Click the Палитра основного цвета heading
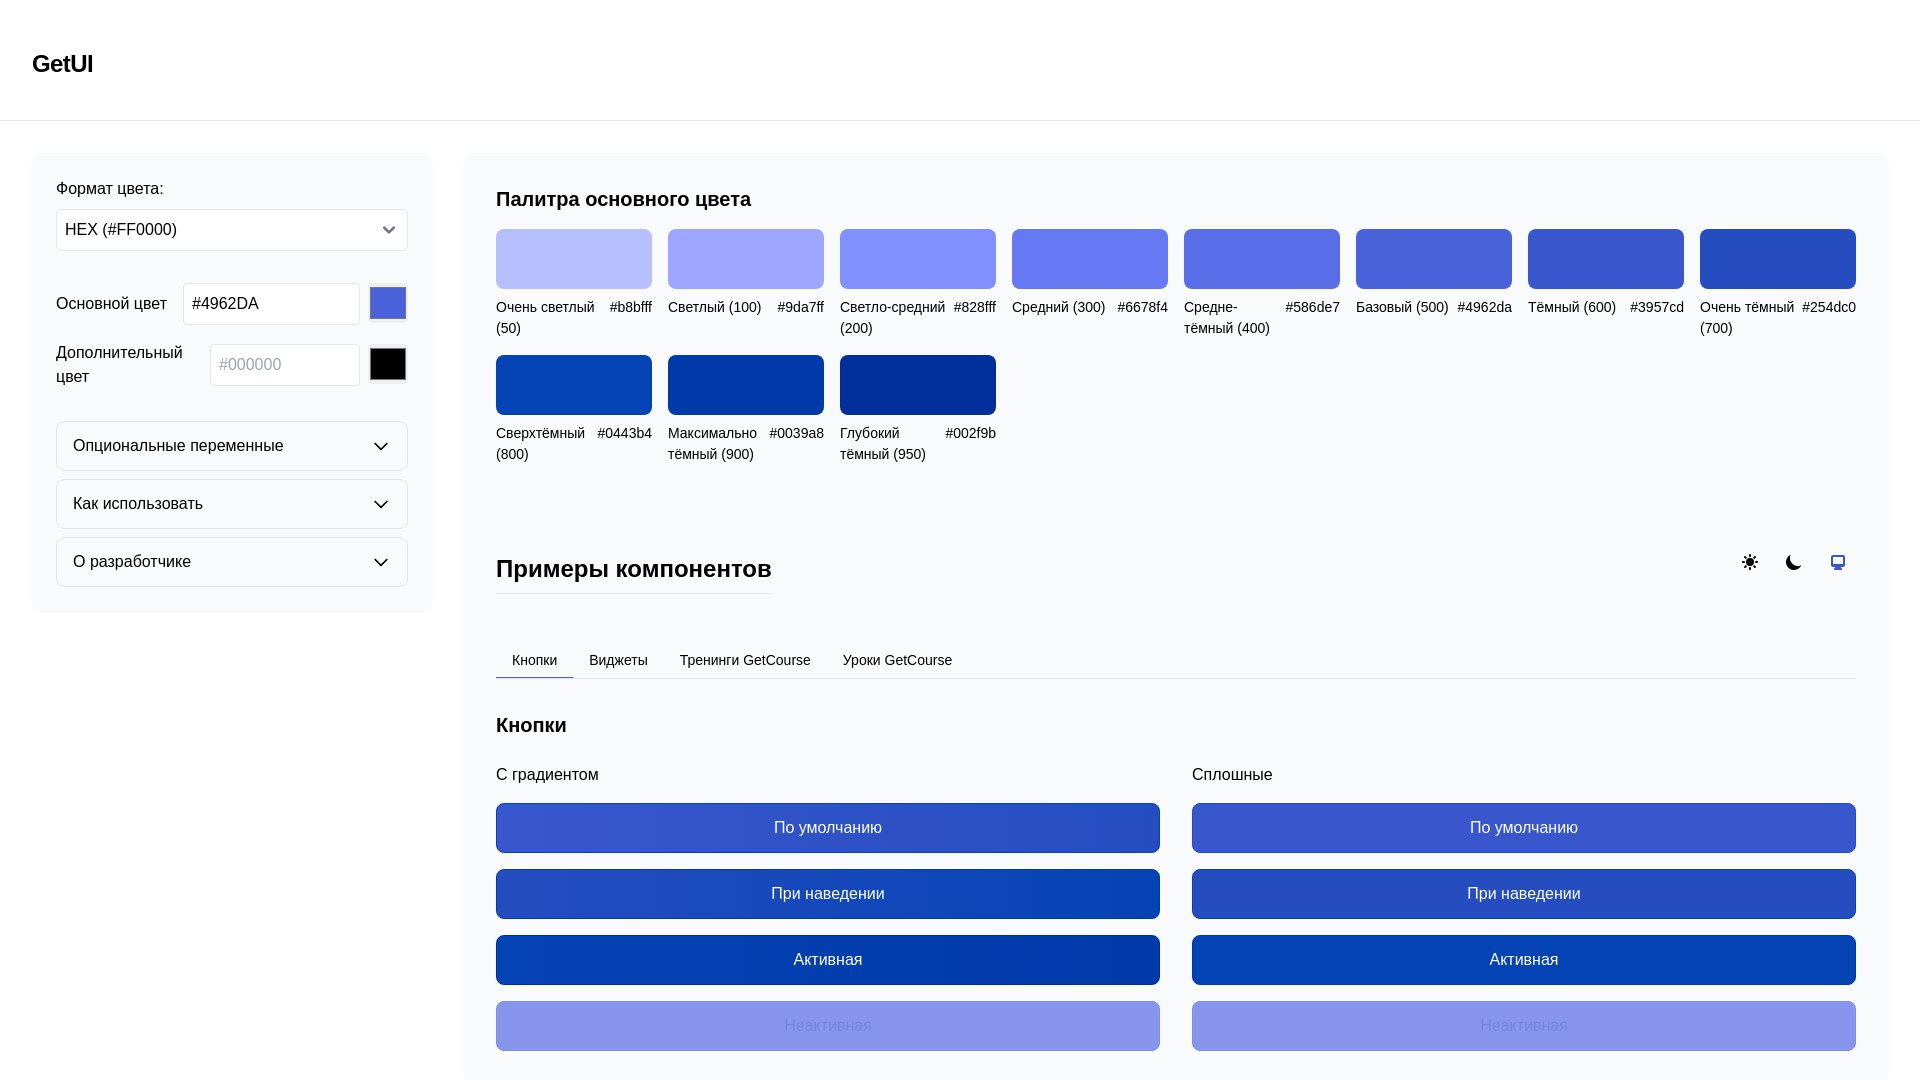The width and height of the screenshot is (1920, 1080). [623, 199]
